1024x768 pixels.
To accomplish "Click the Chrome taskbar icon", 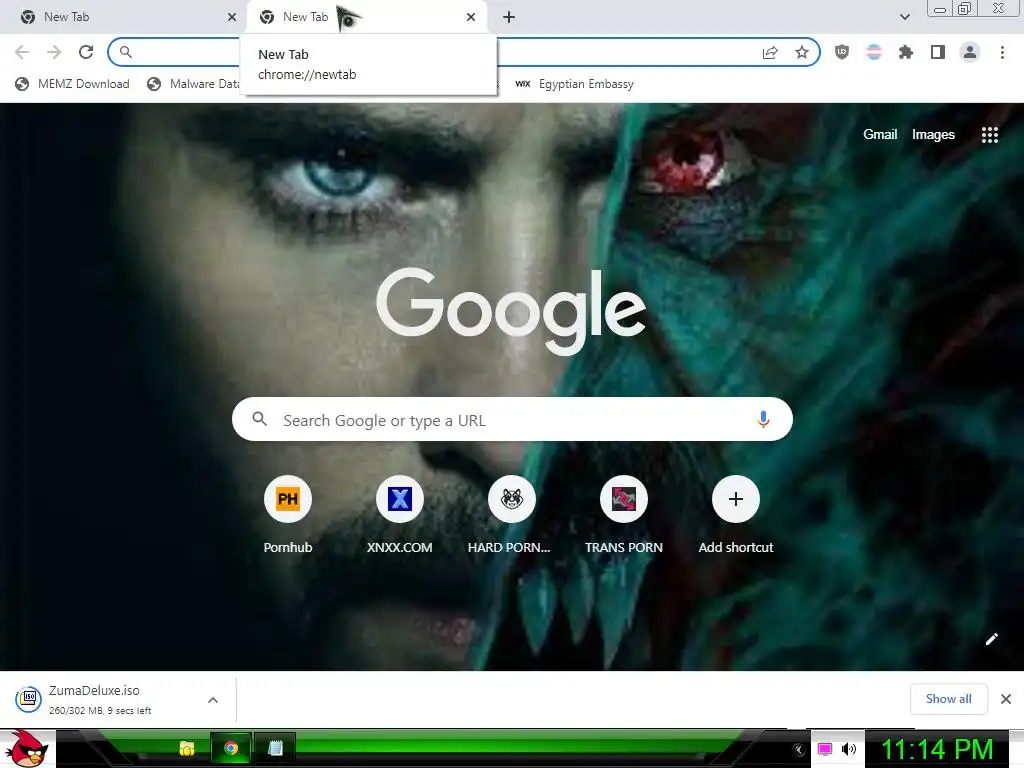I will point(231,748).
